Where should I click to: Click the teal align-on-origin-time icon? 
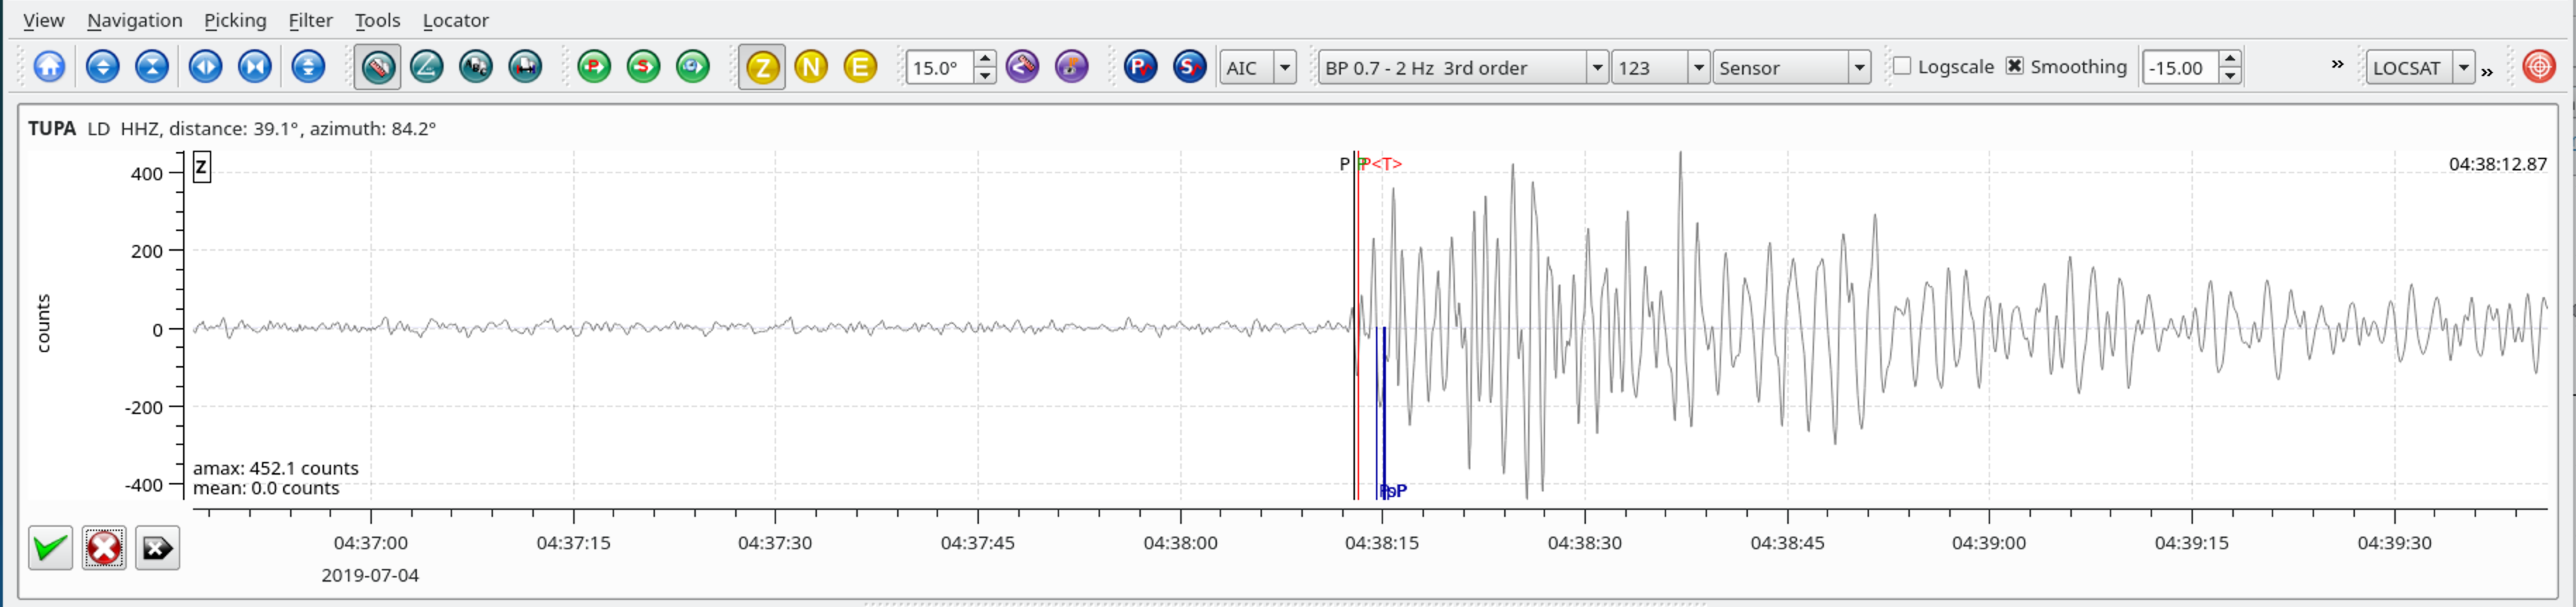(525, 67)
